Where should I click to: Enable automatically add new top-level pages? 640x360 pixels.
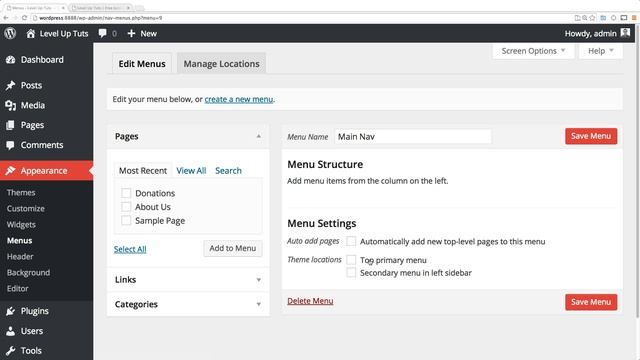[351, 241]
